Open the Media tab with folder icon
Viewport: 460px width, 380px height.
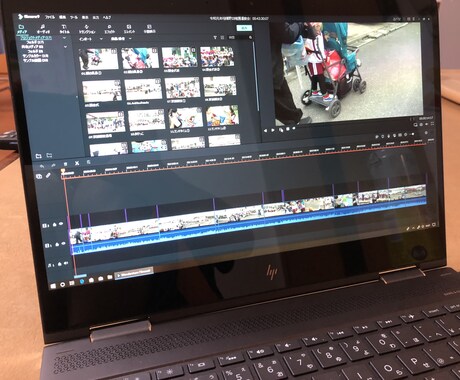tap(22, 29)
